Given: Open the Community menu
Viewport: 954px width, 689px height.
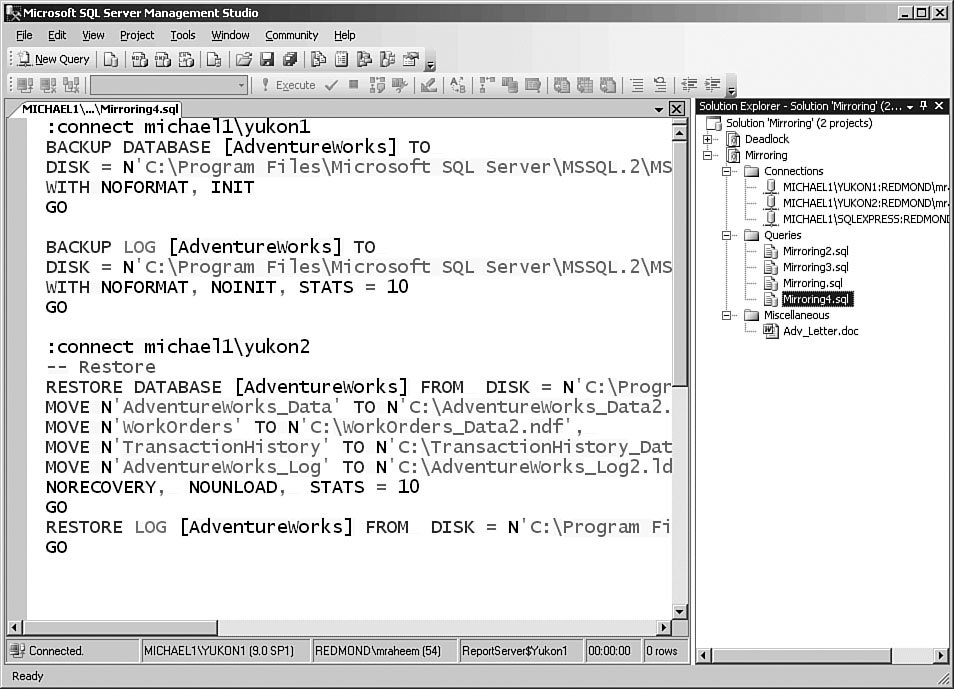Looking at the screenshot, I should tap(291, 35).
